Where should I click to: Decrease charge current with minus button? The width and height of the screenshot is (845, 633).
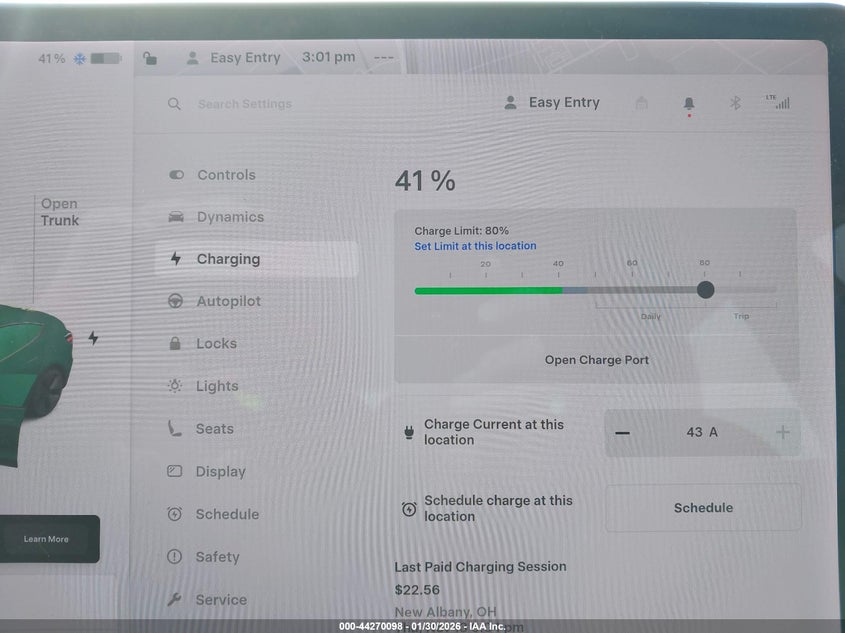pos(622,433)
